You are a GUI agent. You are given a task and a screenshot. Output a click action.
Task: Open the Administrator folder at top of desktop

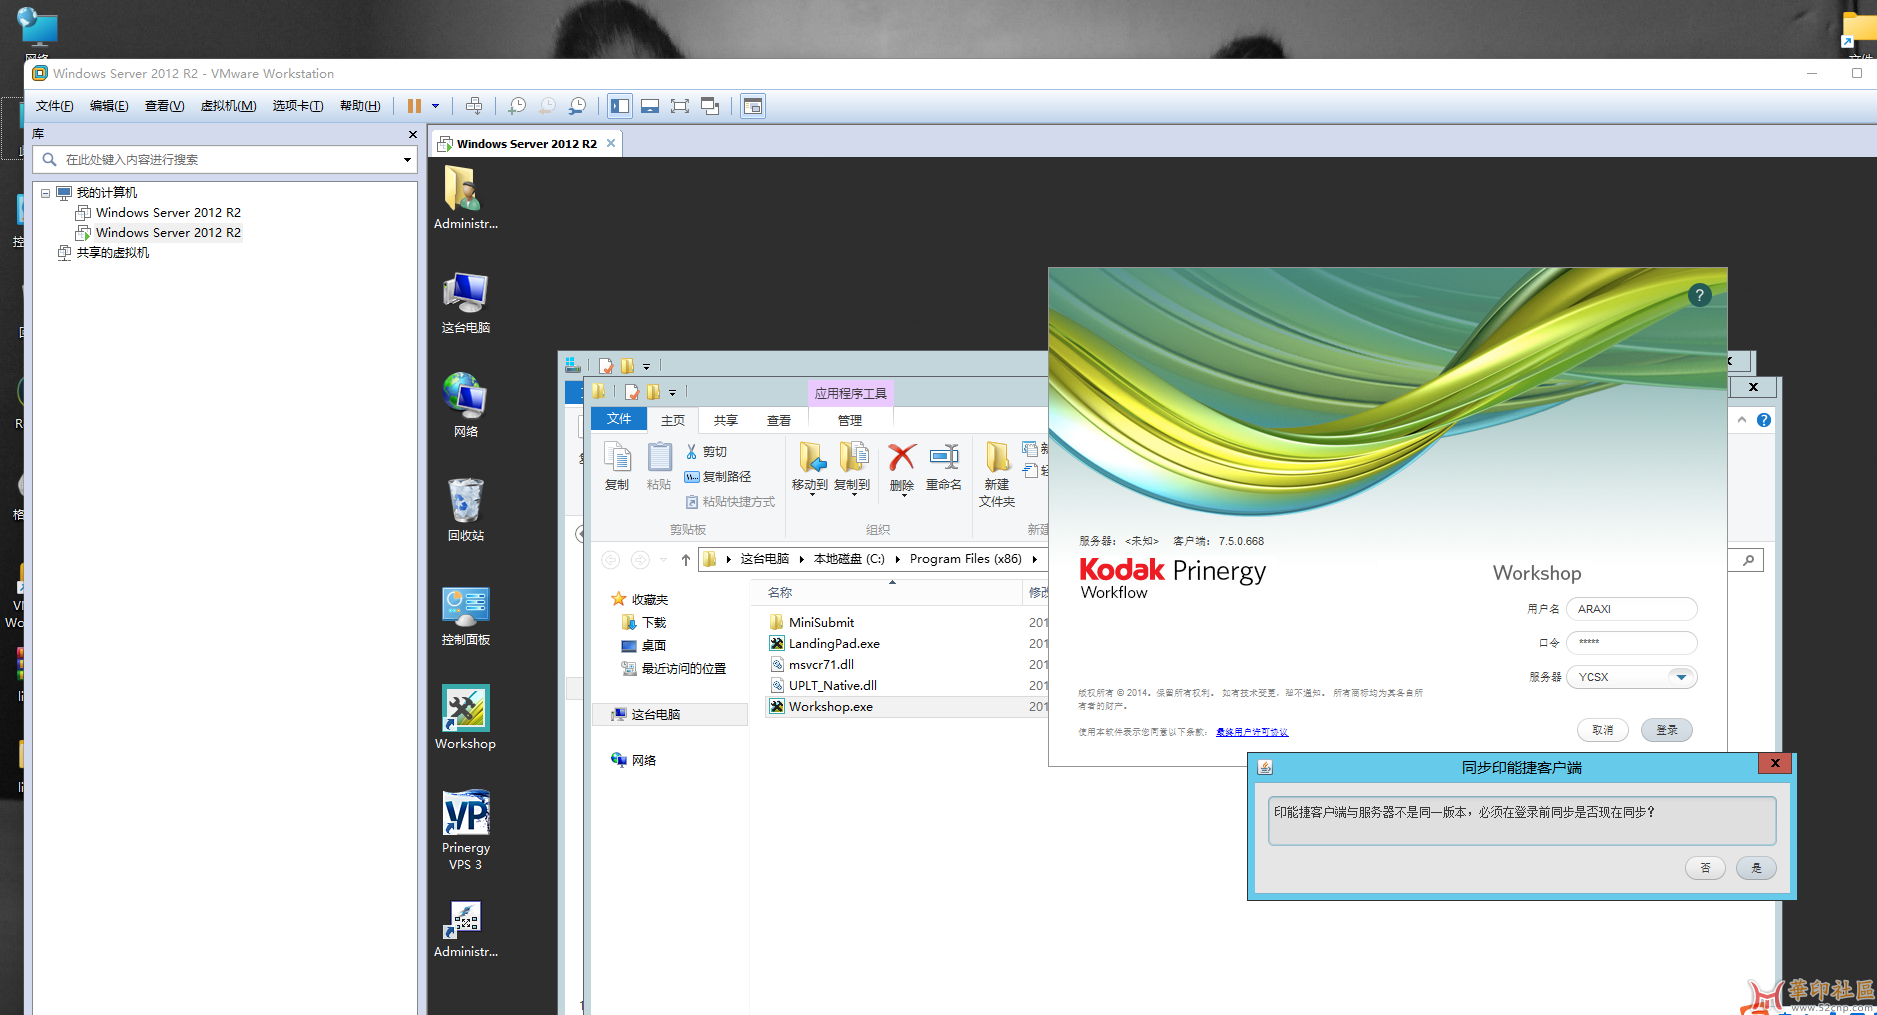coord(466,198)
